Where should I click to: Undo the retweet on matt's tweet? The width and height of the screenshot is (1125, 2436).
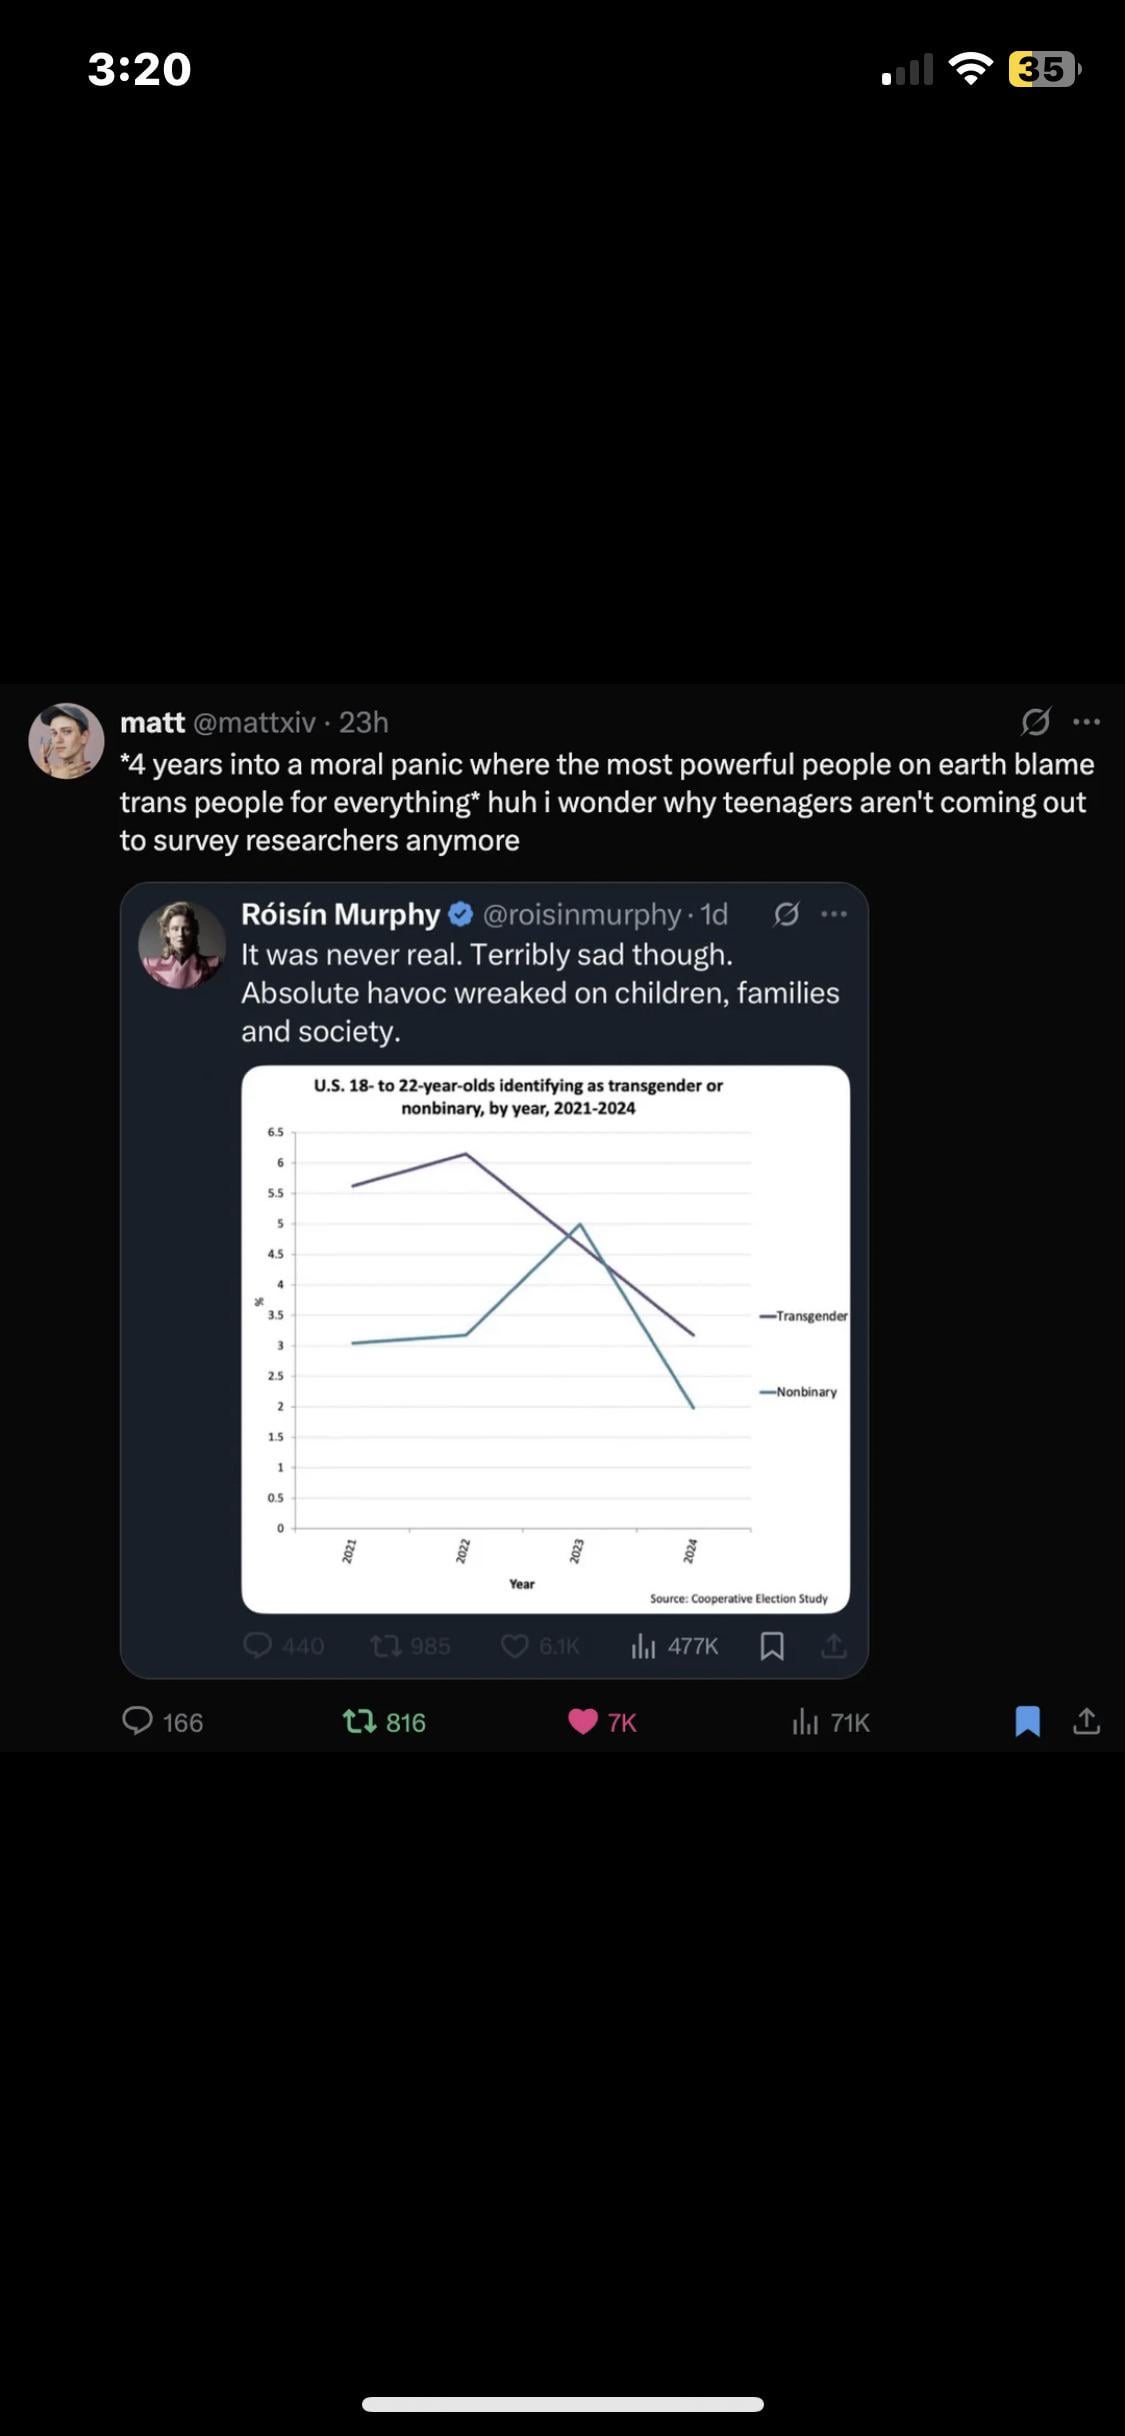pyautogui.click(x=360, y=1721)
